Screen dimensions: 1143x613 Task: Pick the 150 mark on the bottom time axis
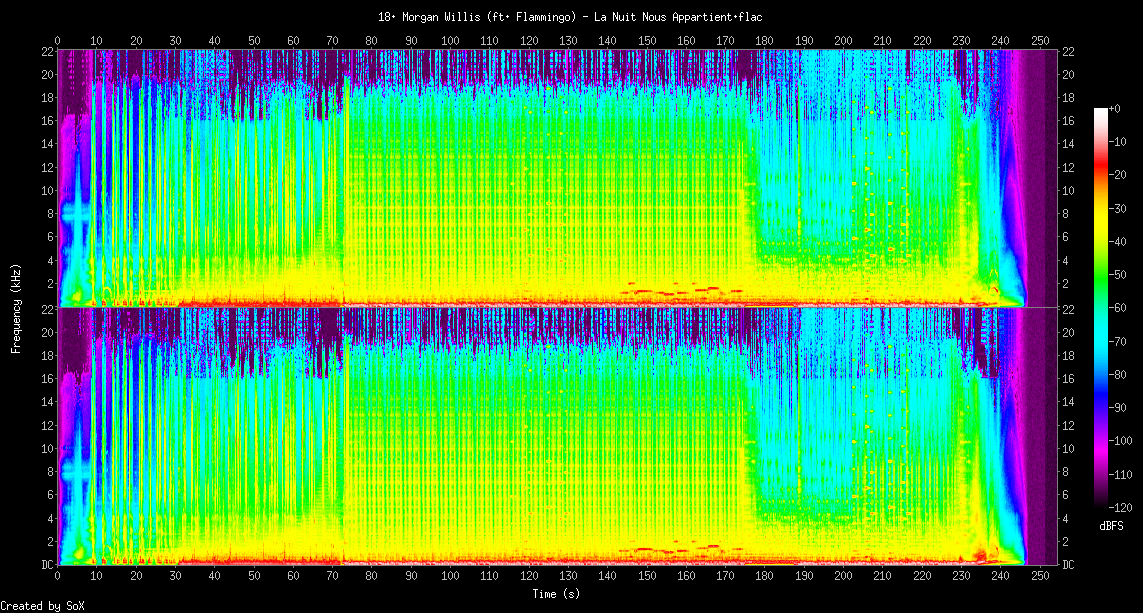647,577
